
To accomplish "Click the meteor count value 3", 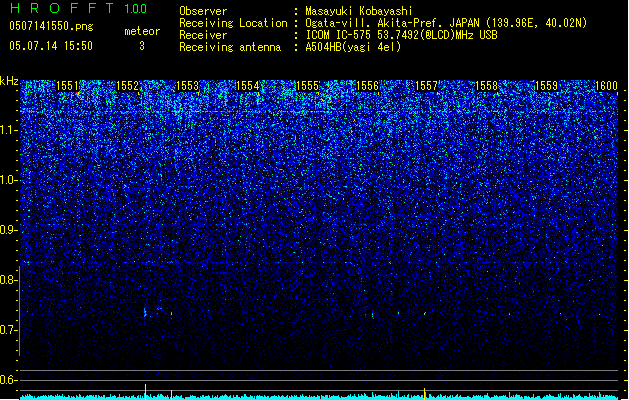I will pos(142,46).
